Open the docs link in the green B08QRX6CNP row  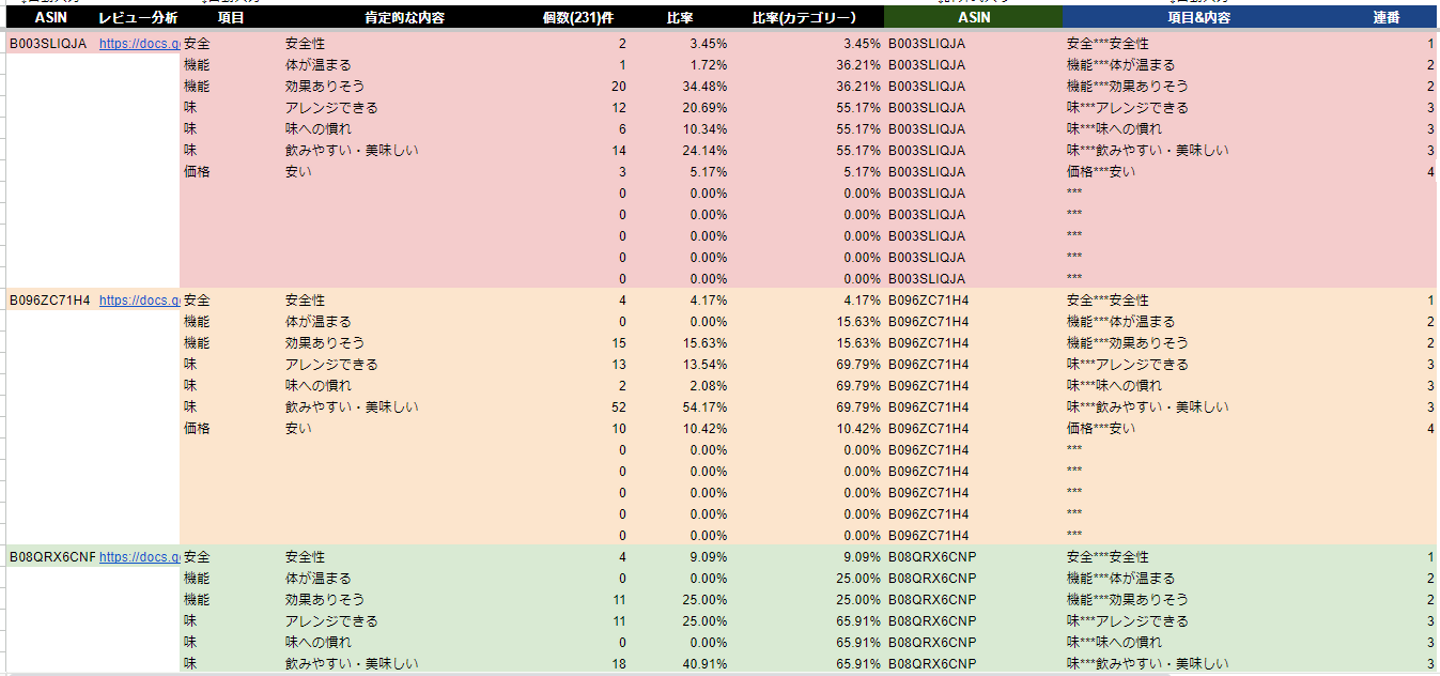[139, 557]
